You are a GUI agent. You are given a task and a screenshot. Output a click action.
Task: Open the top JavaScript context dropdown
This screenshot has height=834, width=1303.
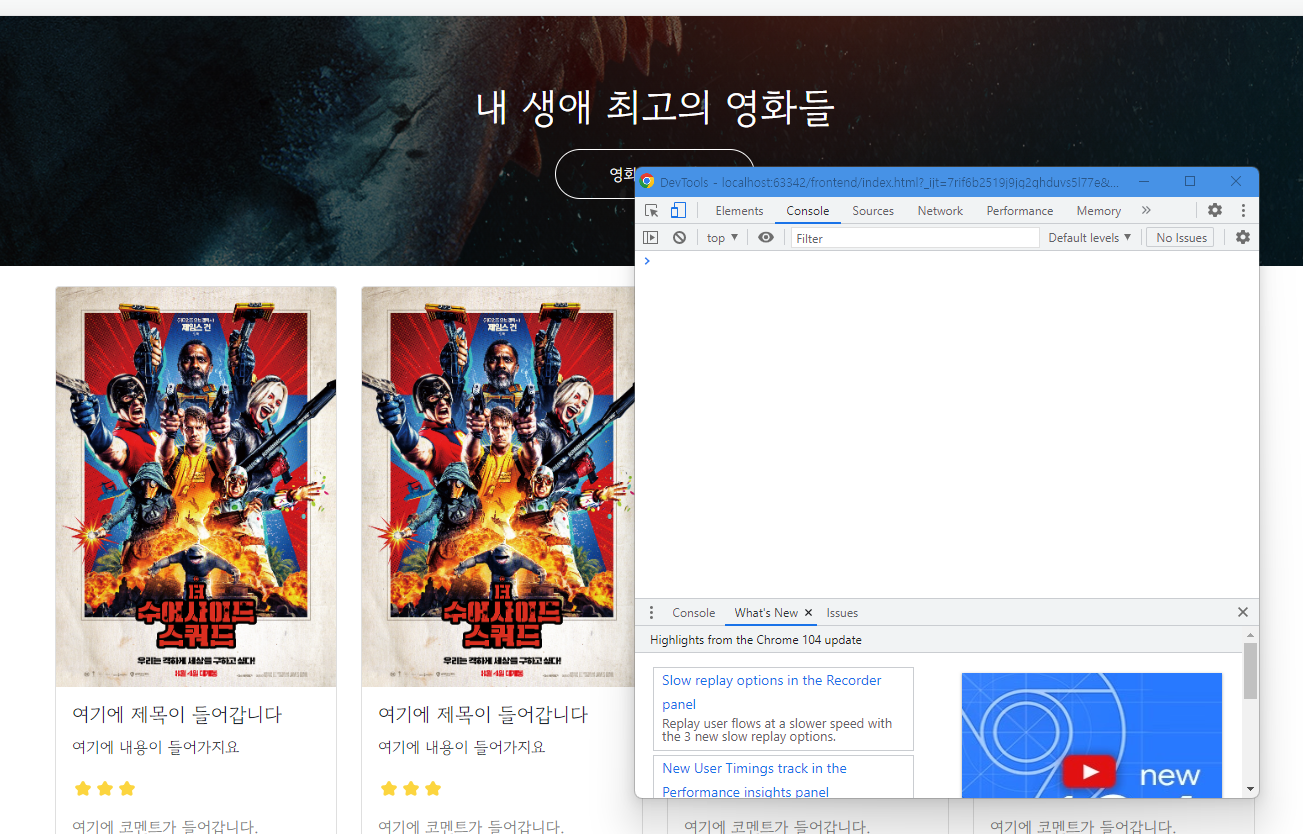[722, 238]
